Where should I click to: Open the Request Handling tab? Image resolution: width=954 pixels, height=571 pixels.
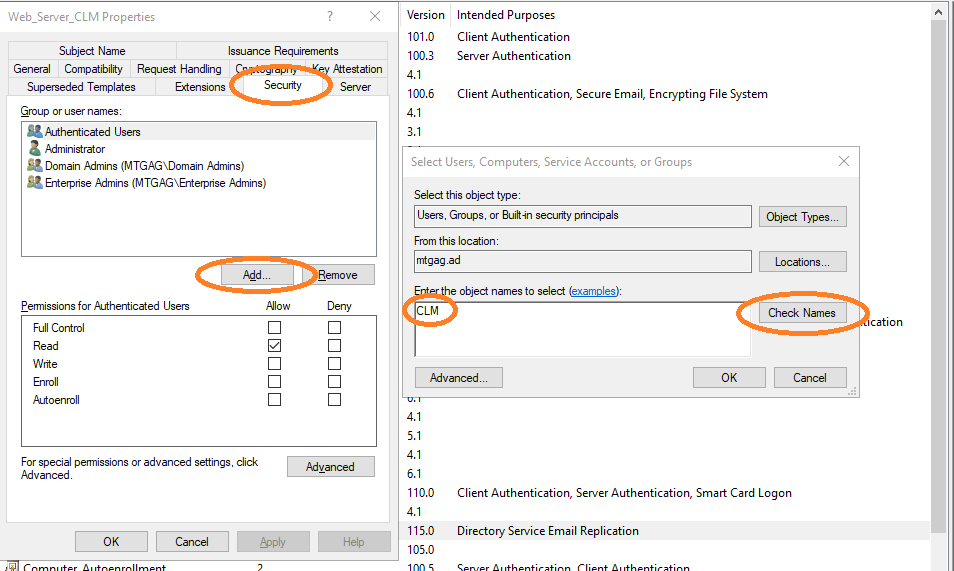(x=179, y=69)
